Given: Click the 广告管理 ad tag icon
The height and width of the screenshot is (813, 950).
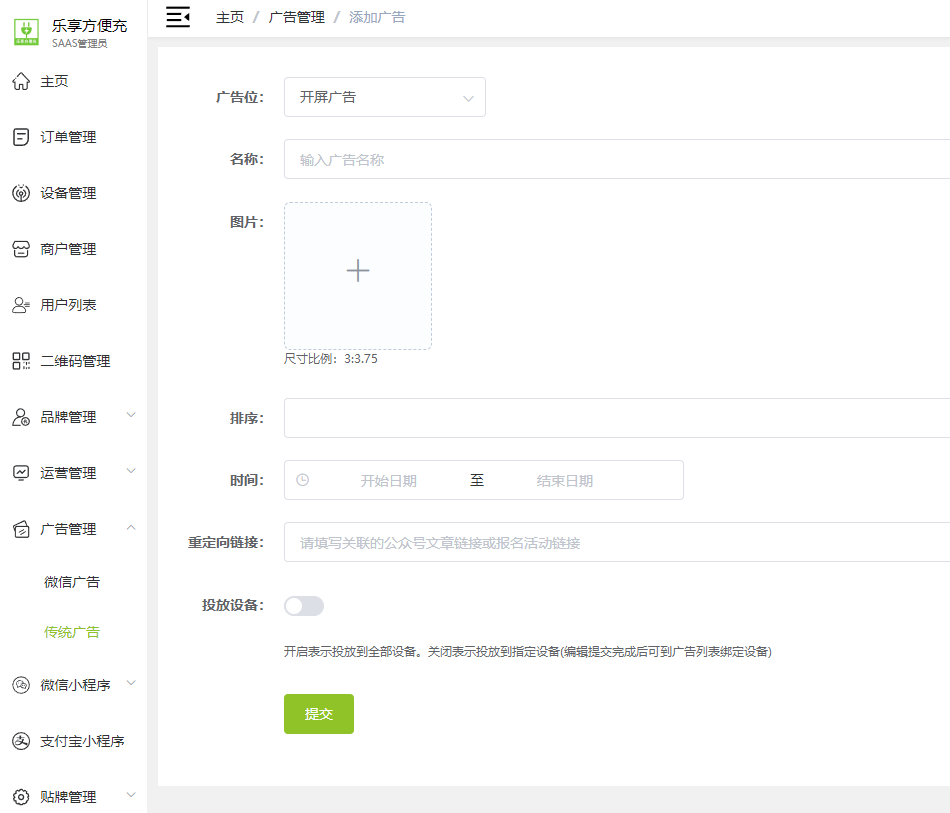Looking at the screenshot, I should (x=21, y=529).
